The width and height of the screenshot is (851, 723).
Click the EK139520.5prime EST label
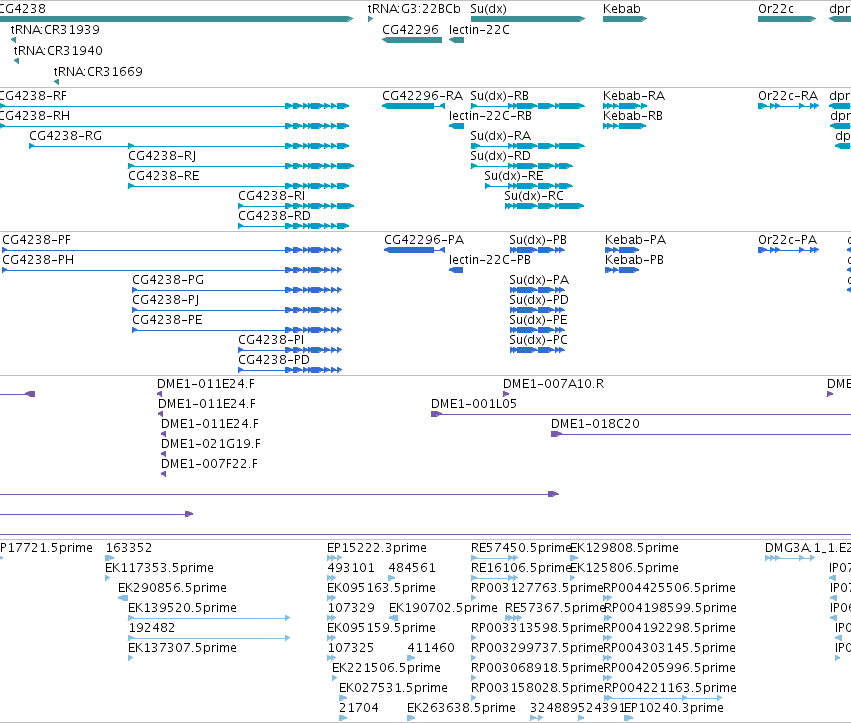tap(182, 608)
